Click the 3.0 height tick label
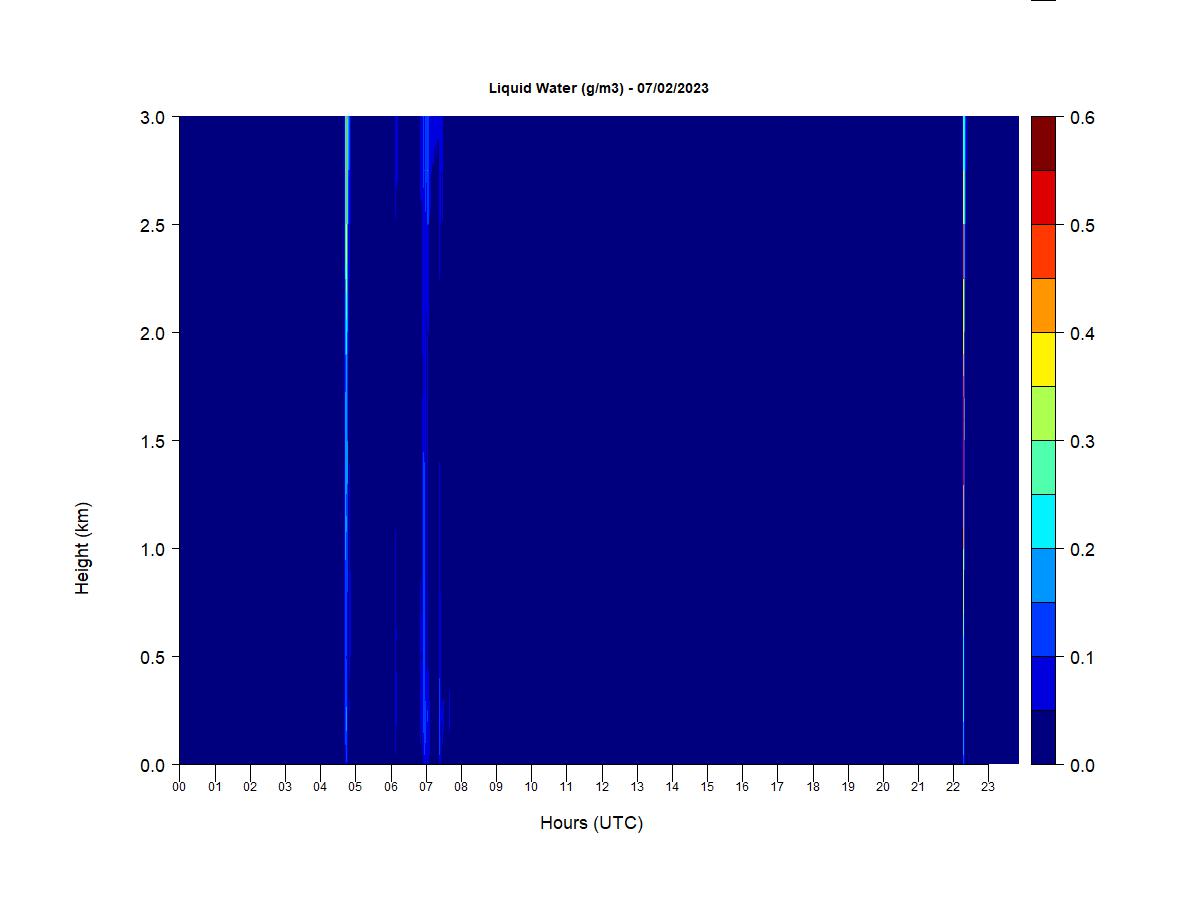The height and width of the screenshot is (900, 1200). [153, 117]
